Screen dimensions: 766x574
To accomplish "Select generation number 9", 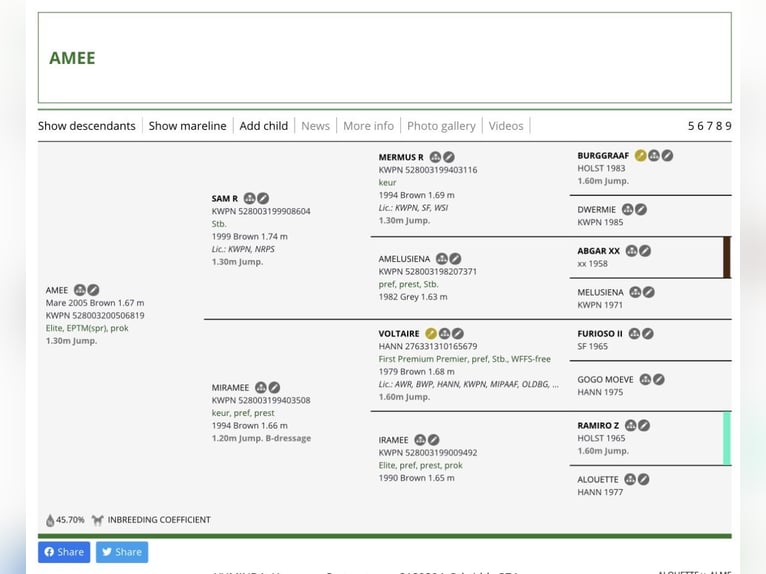I will [x=728, y=126].
